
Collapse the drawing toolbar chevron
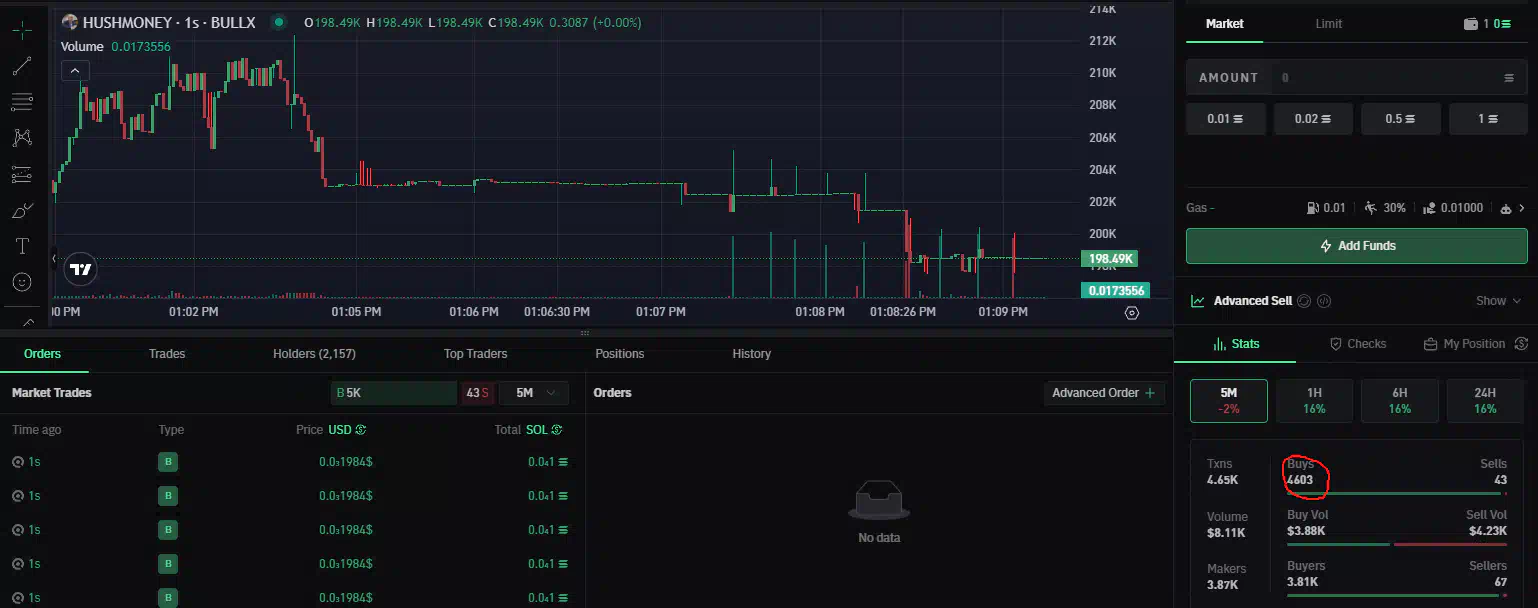27,322
